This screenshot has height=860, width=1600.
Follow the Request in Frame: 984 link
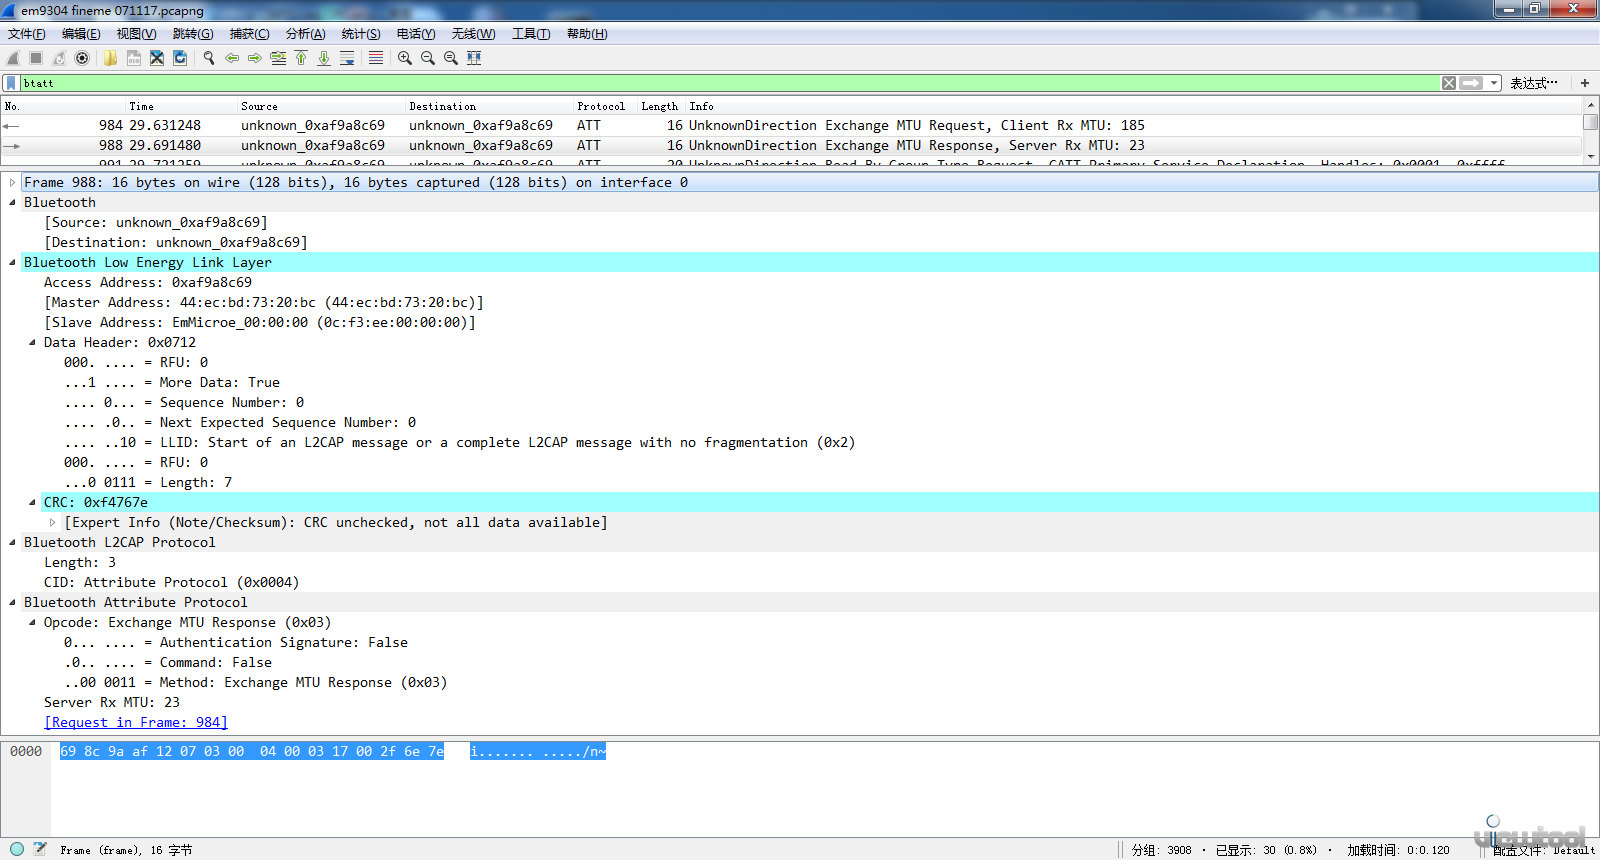coord(136,723)
